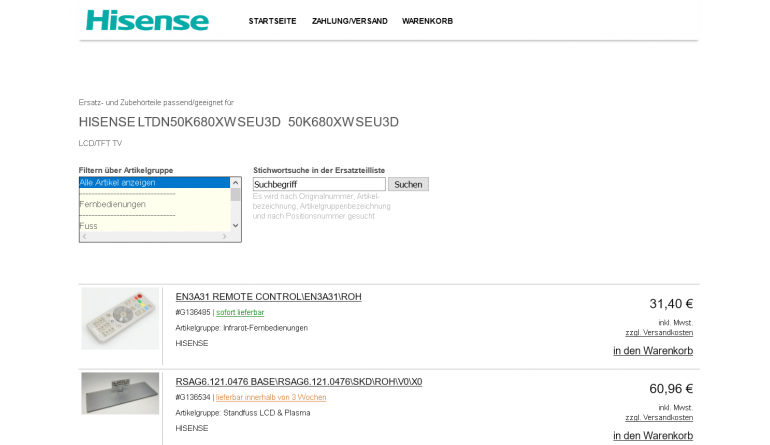Click article number '#G136534'
Screen dimensions: 770x445
point(192,397)
